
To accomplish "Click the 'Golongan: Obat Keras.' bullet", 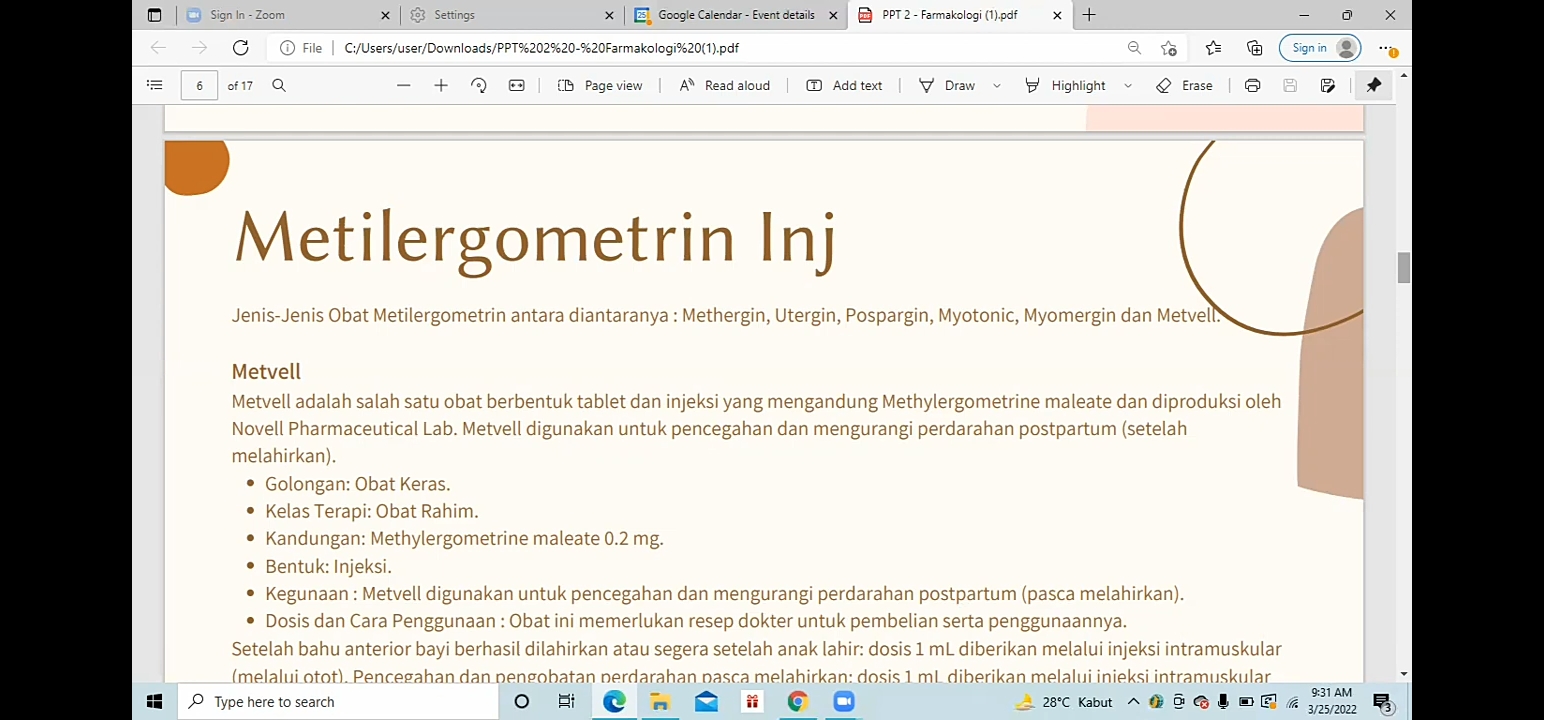I will click(x=358, y=484).
